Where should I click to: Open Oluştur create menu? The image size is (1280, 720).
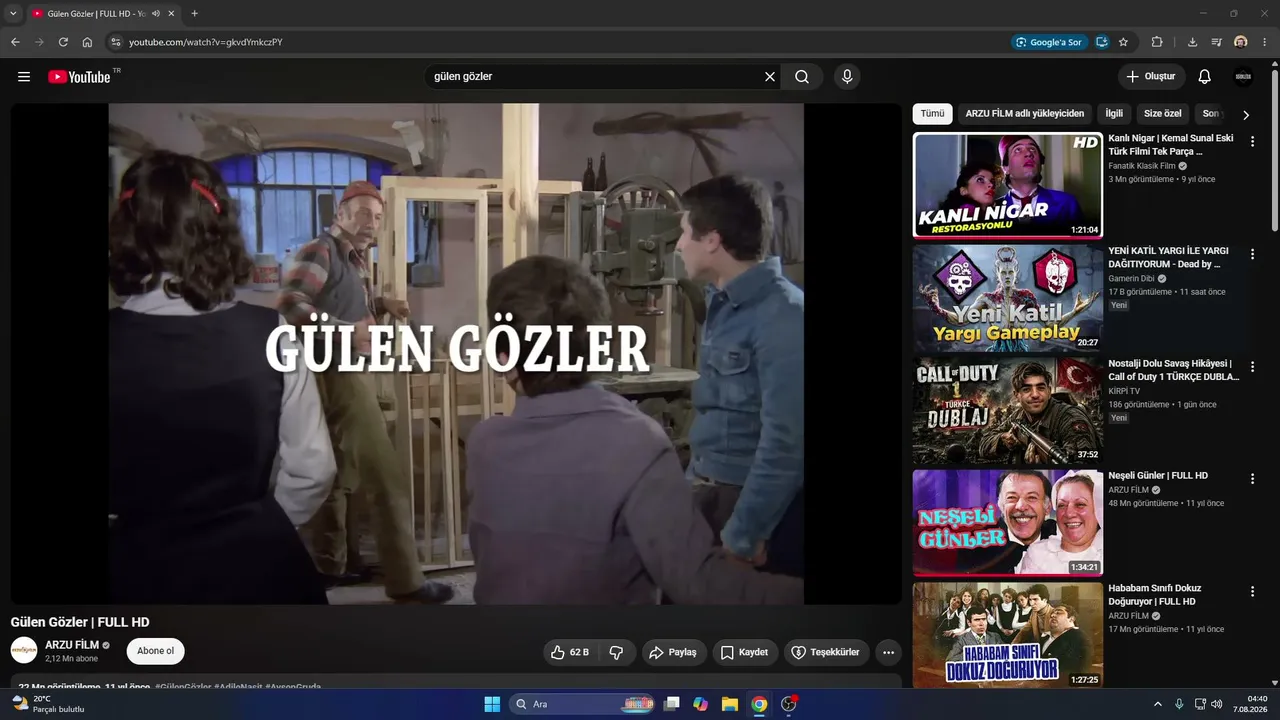[x=1151, y=77]
